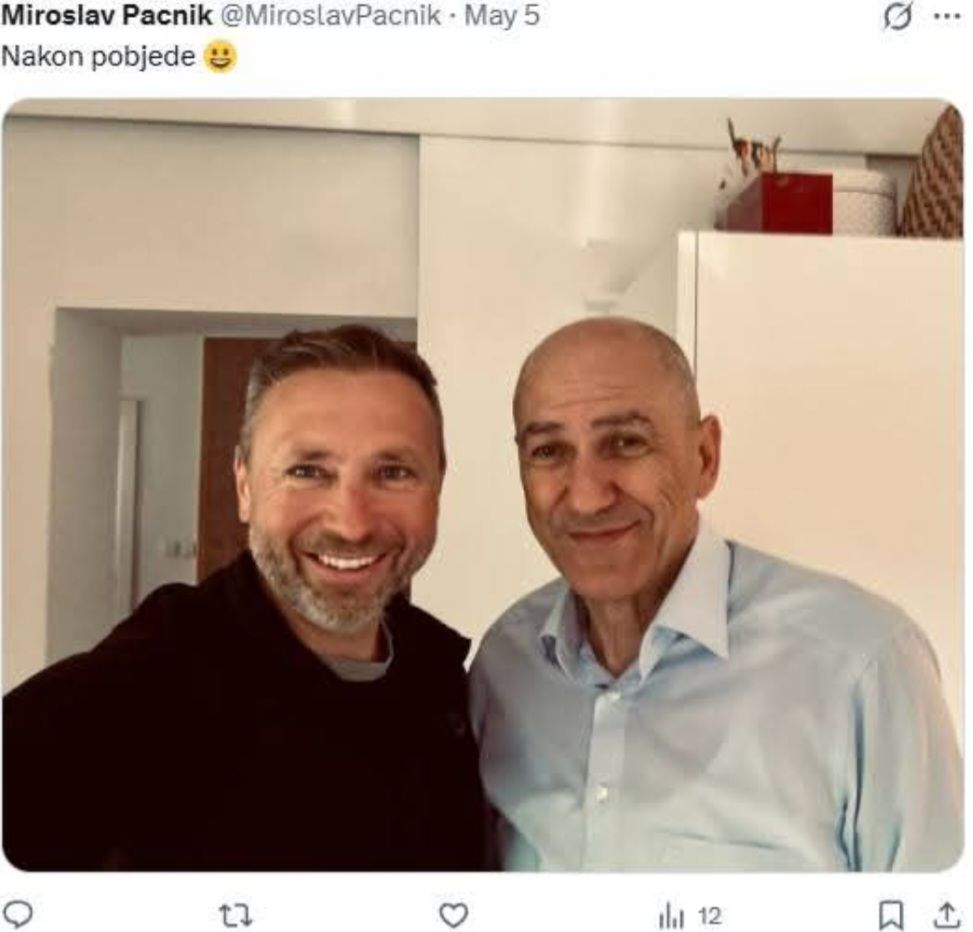The image size is (973, 932).
Task: Repost the tweet with the arrows icon
Action: tap(236, 914)
